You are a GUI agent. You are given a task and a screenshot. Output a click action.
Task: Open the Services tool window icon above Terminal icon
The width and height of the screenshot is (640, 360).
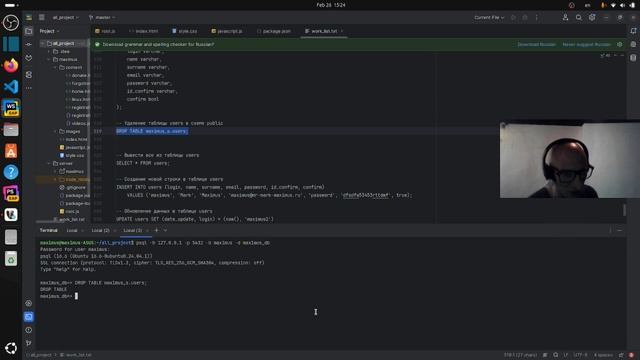[x=29, y=303]
